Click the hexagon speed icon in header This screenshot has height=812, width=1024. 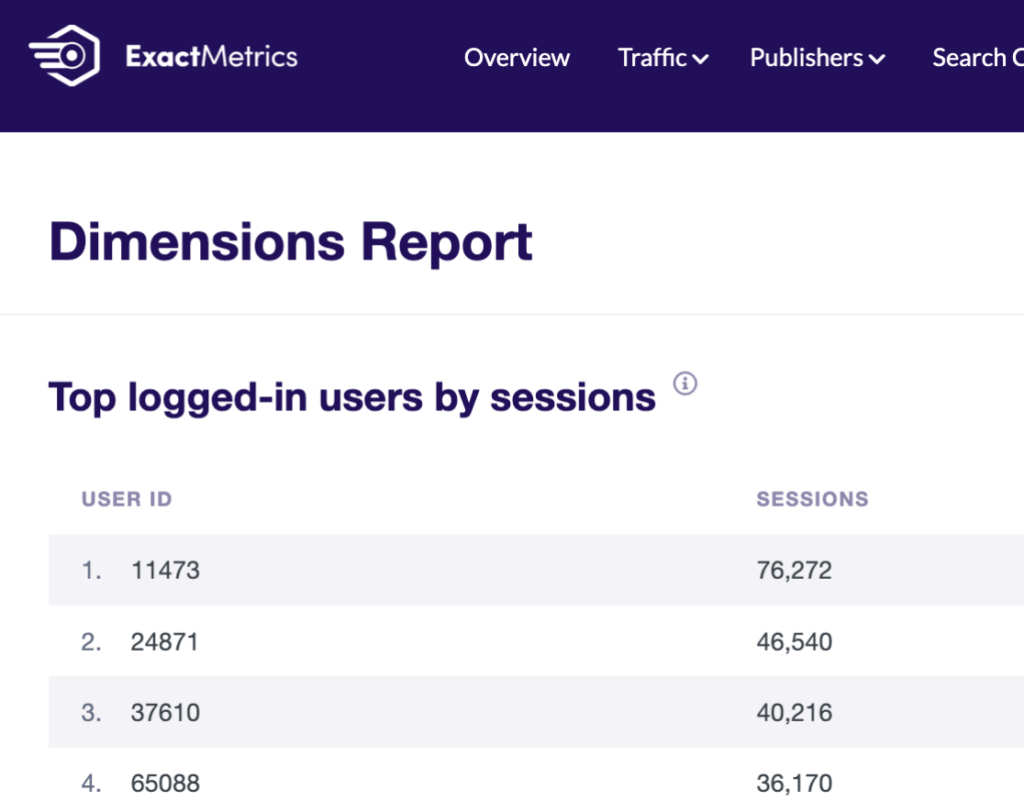(x=62, y=55)
